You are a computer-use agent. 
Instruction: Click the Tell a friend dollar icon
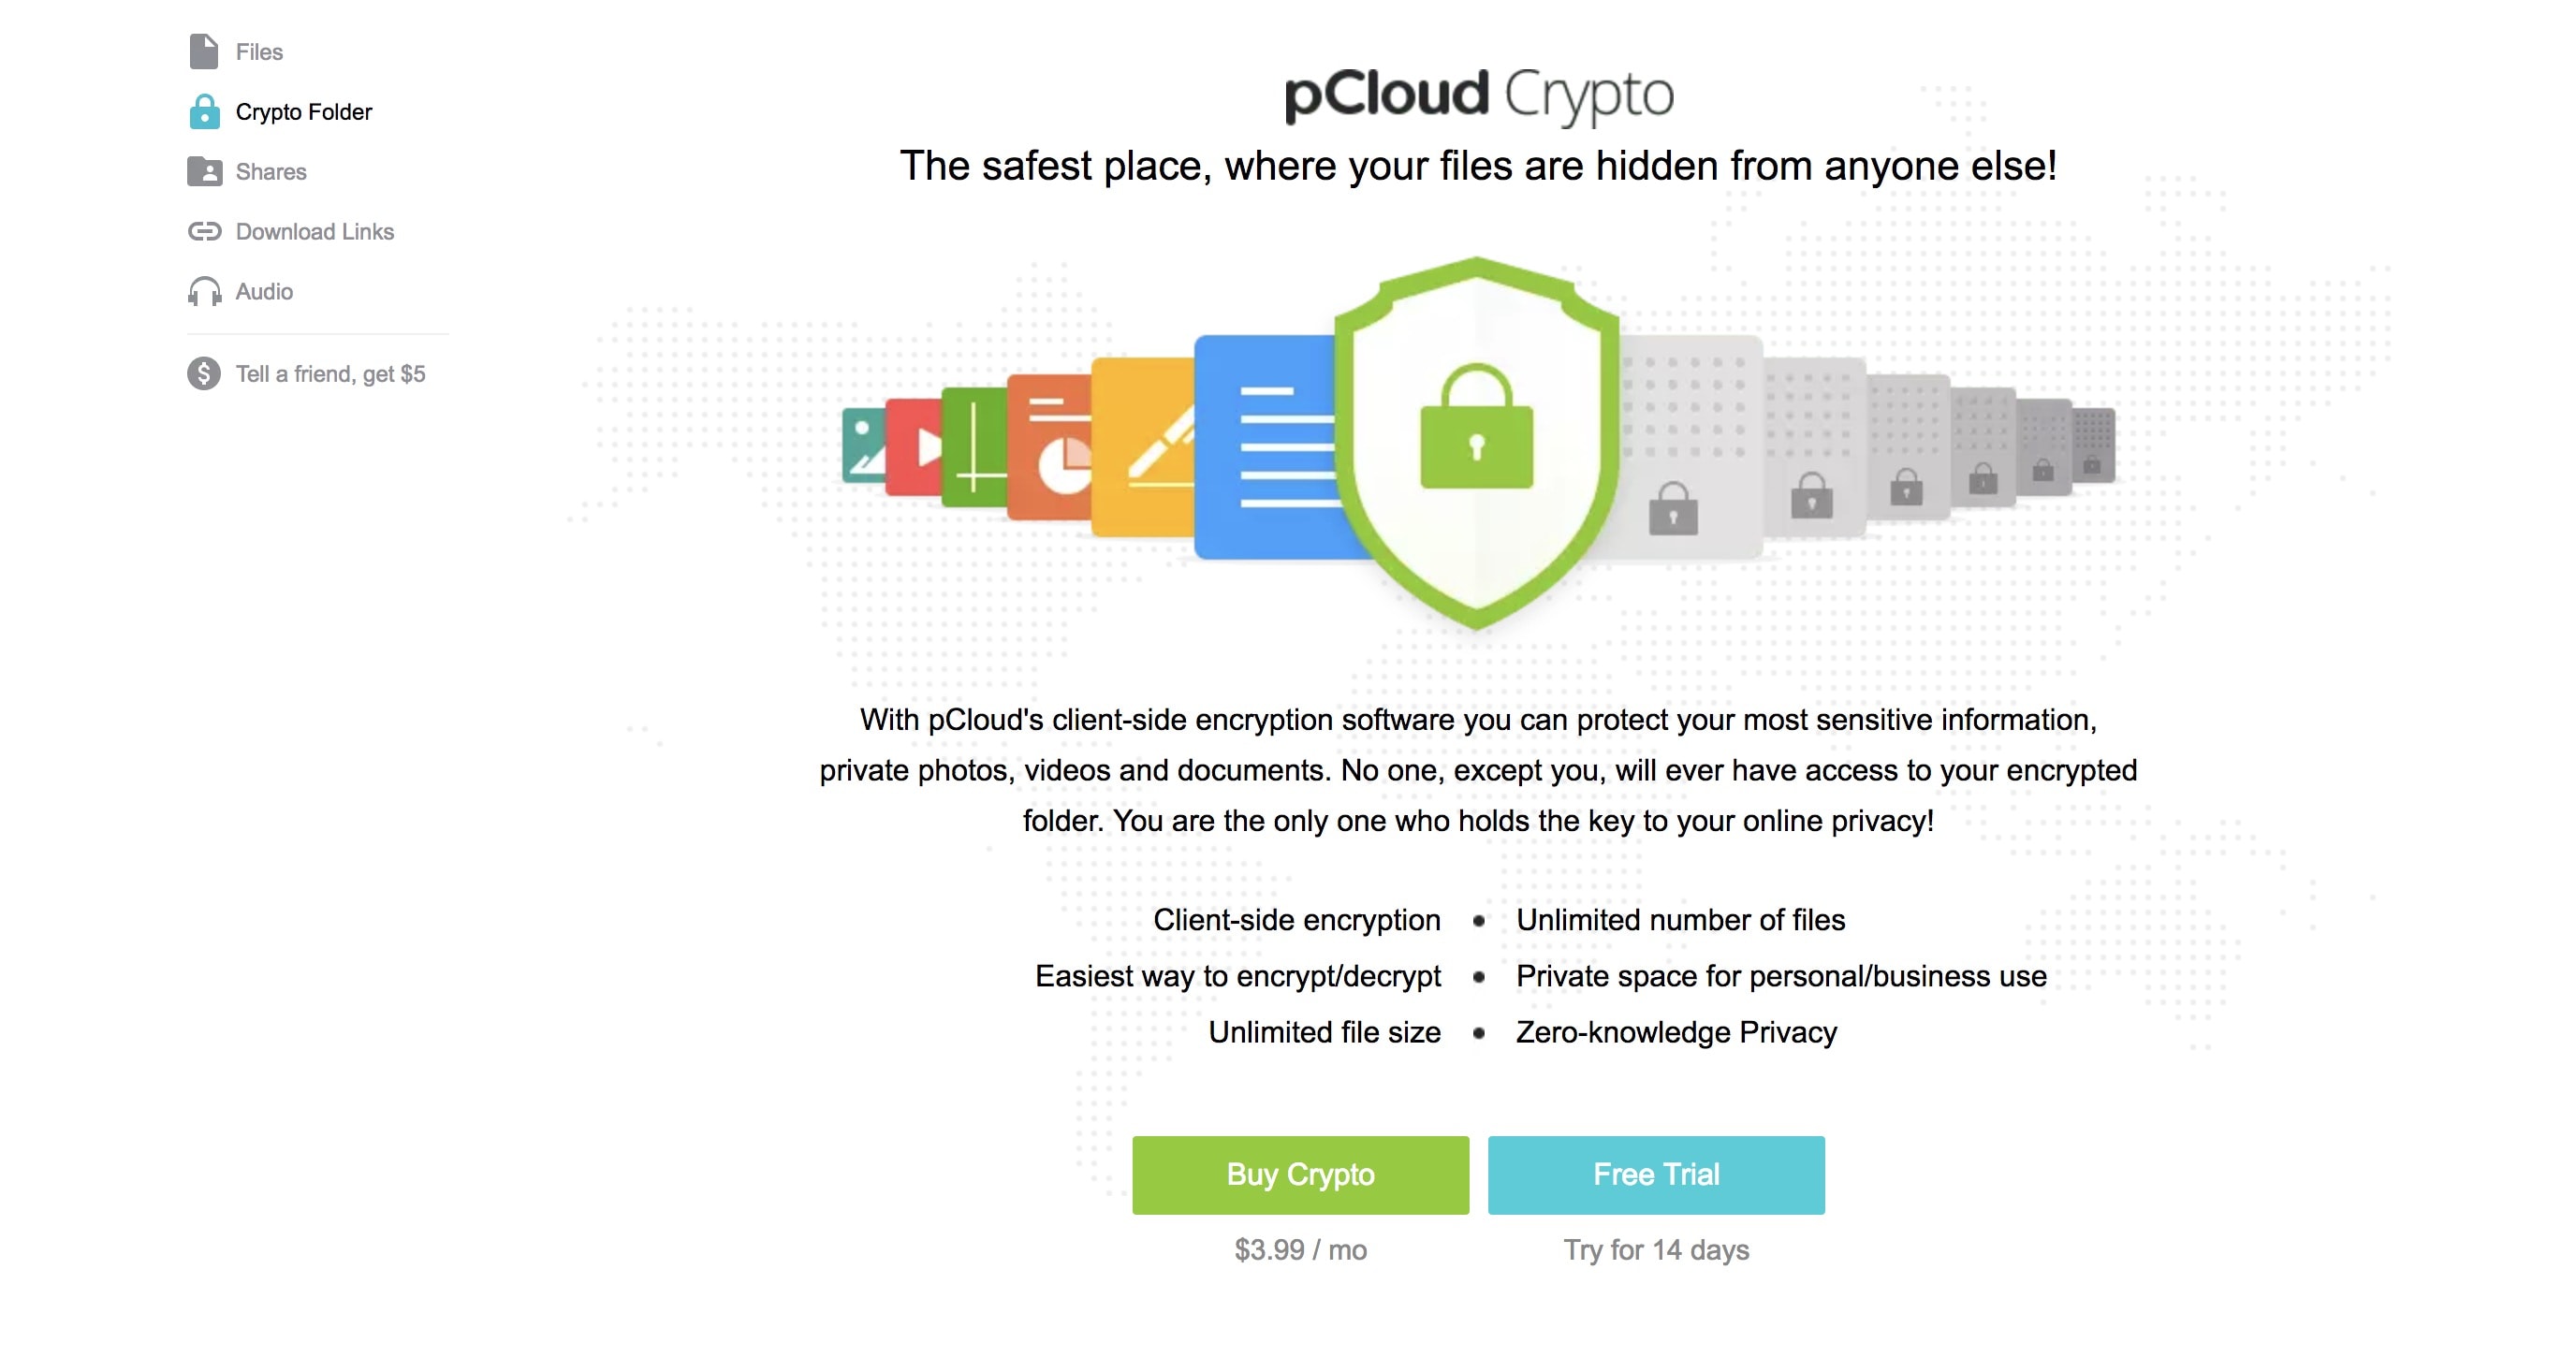204,372
